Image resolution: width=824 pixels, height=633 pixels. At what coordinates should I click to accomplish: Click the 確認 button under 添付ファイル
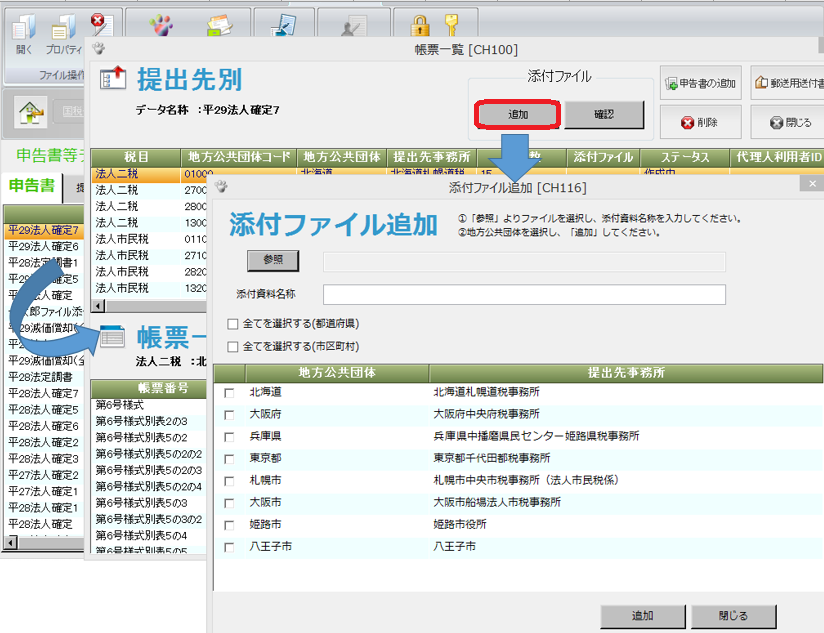point(604,114)
